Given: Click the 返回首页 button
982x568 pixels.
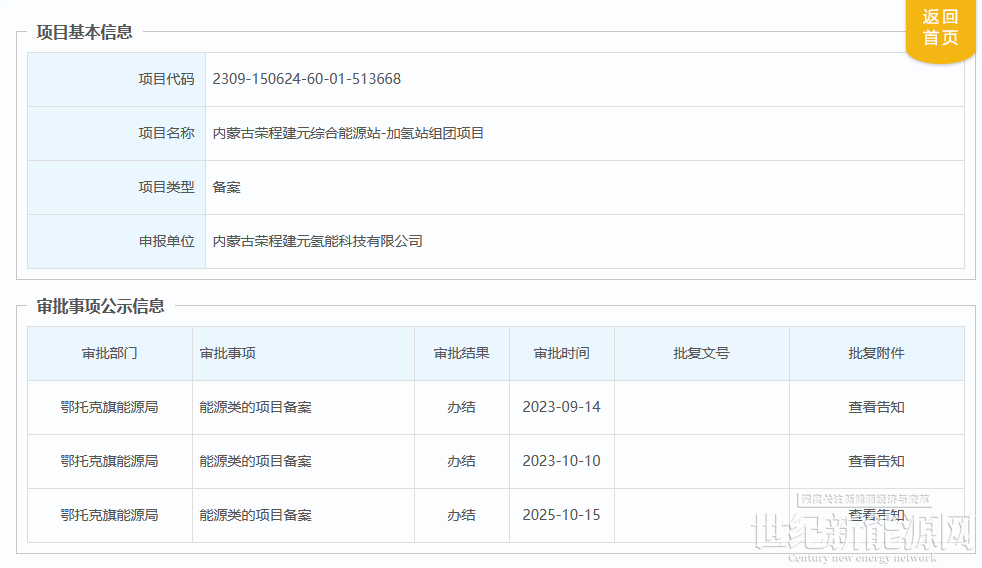Looking at the screenshot, I should [x=939, y=28].
